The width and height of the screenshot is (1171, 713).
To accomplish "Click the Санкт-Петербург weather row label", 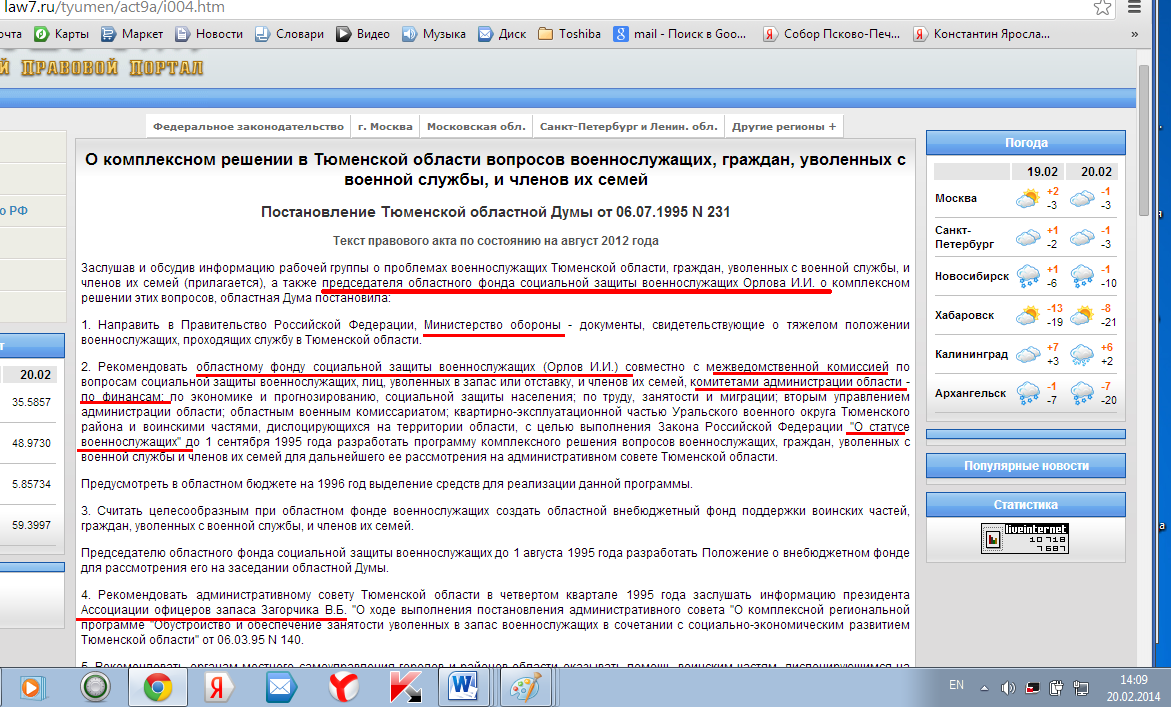I will pyautogui.click(x=964, y=237).
